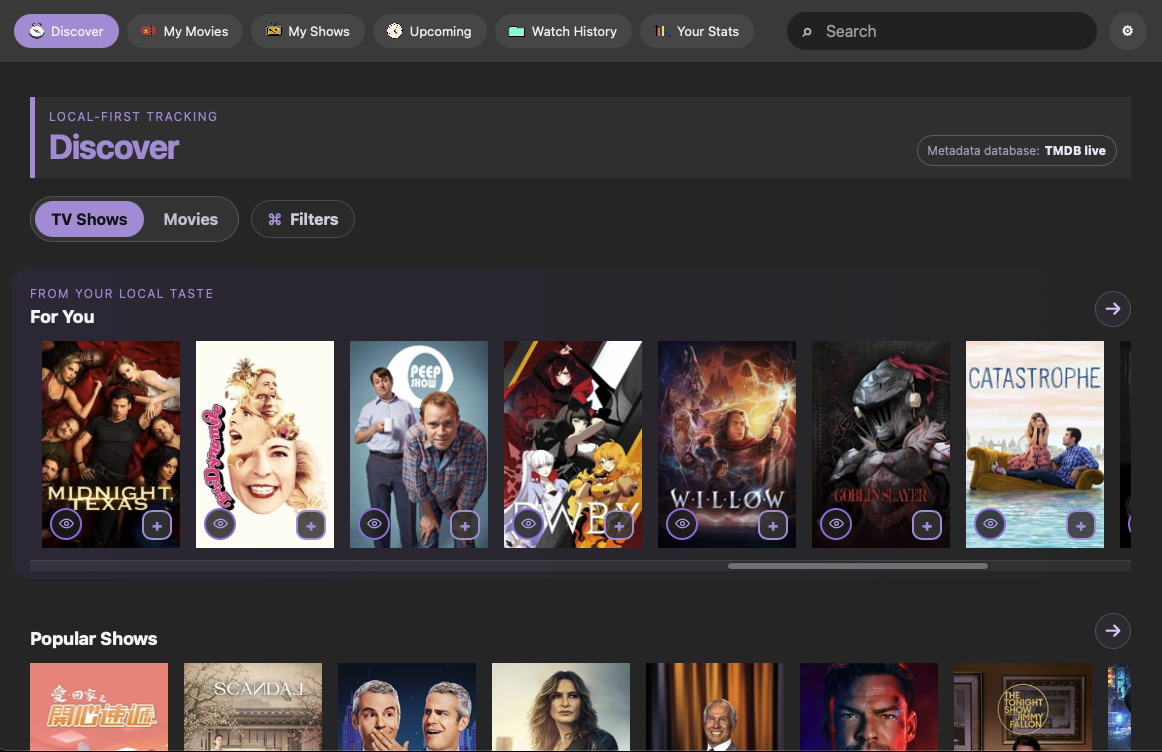The height and width of the screenshot is (752, 1162).
Task: Open the Your Stats tab
Action: pos(697,31)
